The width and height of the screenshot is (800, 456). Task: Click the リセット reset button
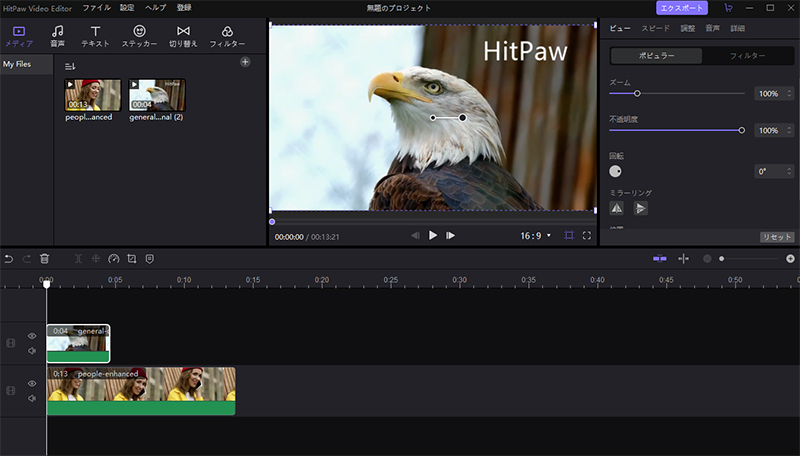point(777,237)
